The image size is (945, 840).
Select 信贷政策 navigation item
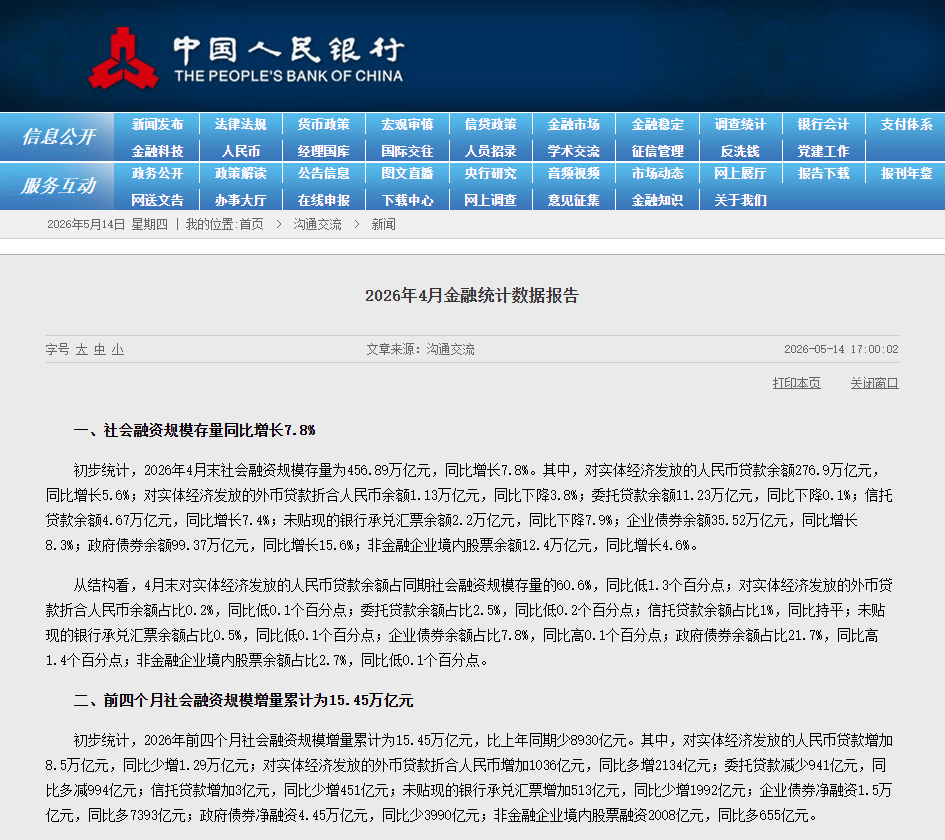tap(491, 124)
